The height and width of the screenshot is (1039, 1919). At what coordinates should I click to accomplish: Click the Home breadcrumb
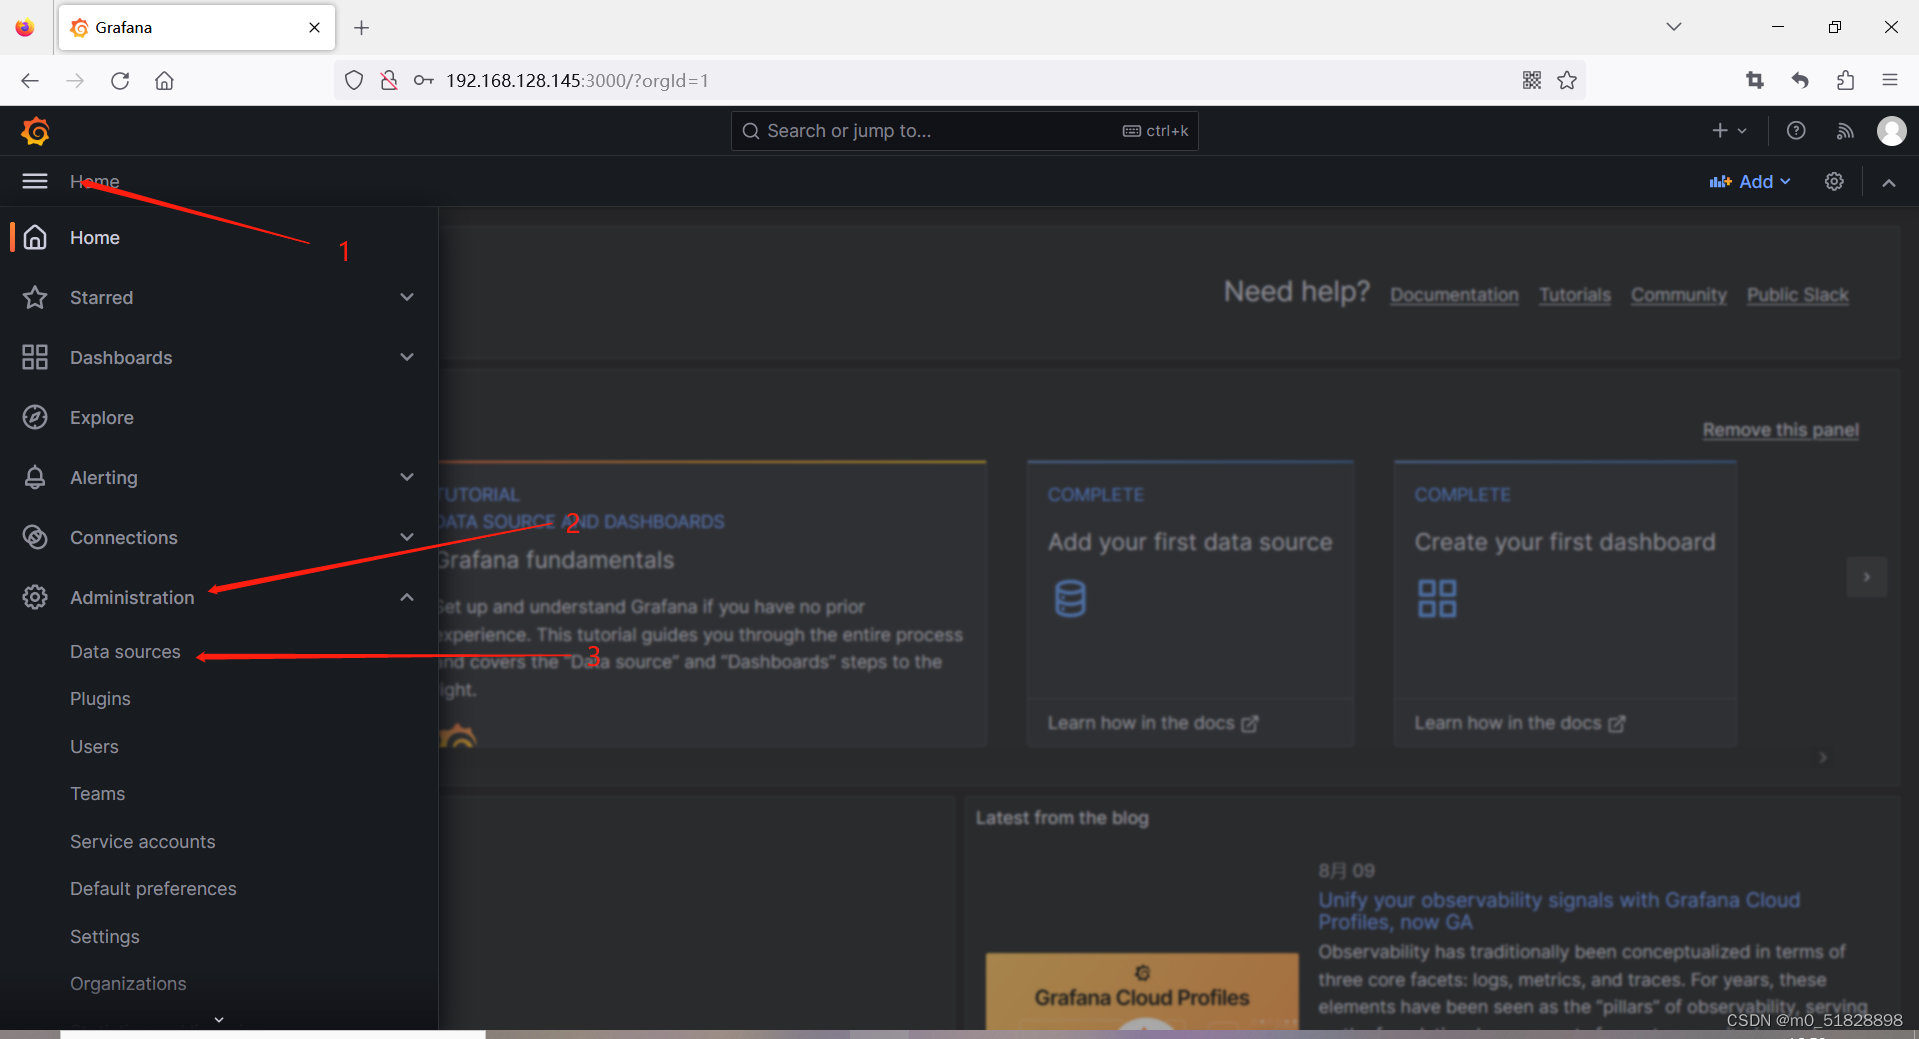(x=94, y=181)
